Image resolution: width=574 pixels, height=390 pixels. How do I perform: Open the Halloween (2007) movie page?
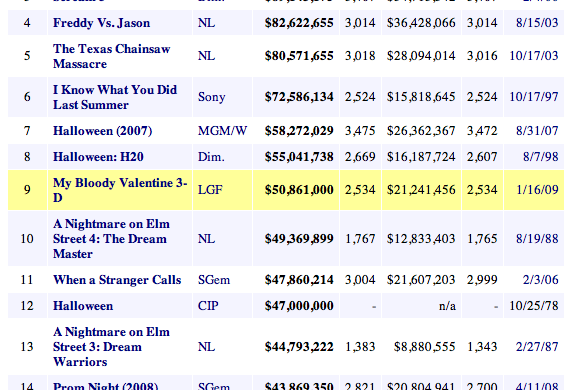102,131
